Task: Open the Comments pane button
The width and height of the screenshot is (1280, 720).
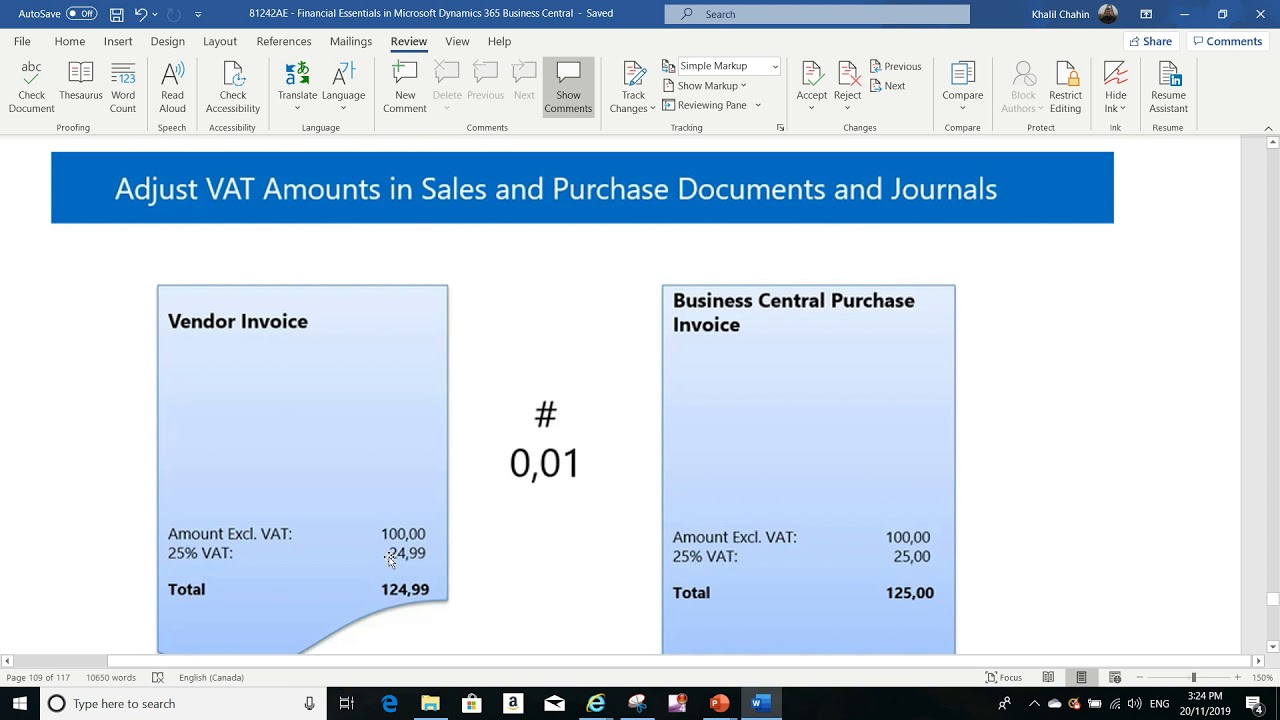Action: 1226,41
